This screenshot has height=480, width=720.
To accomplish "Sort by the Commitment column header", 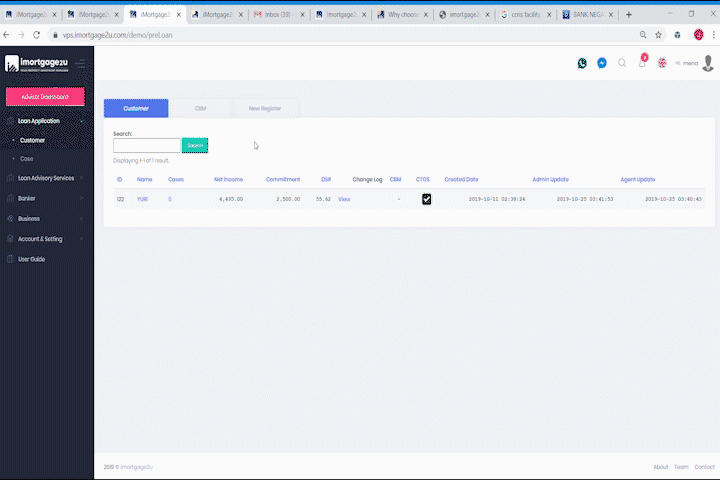I will point(283,179).
